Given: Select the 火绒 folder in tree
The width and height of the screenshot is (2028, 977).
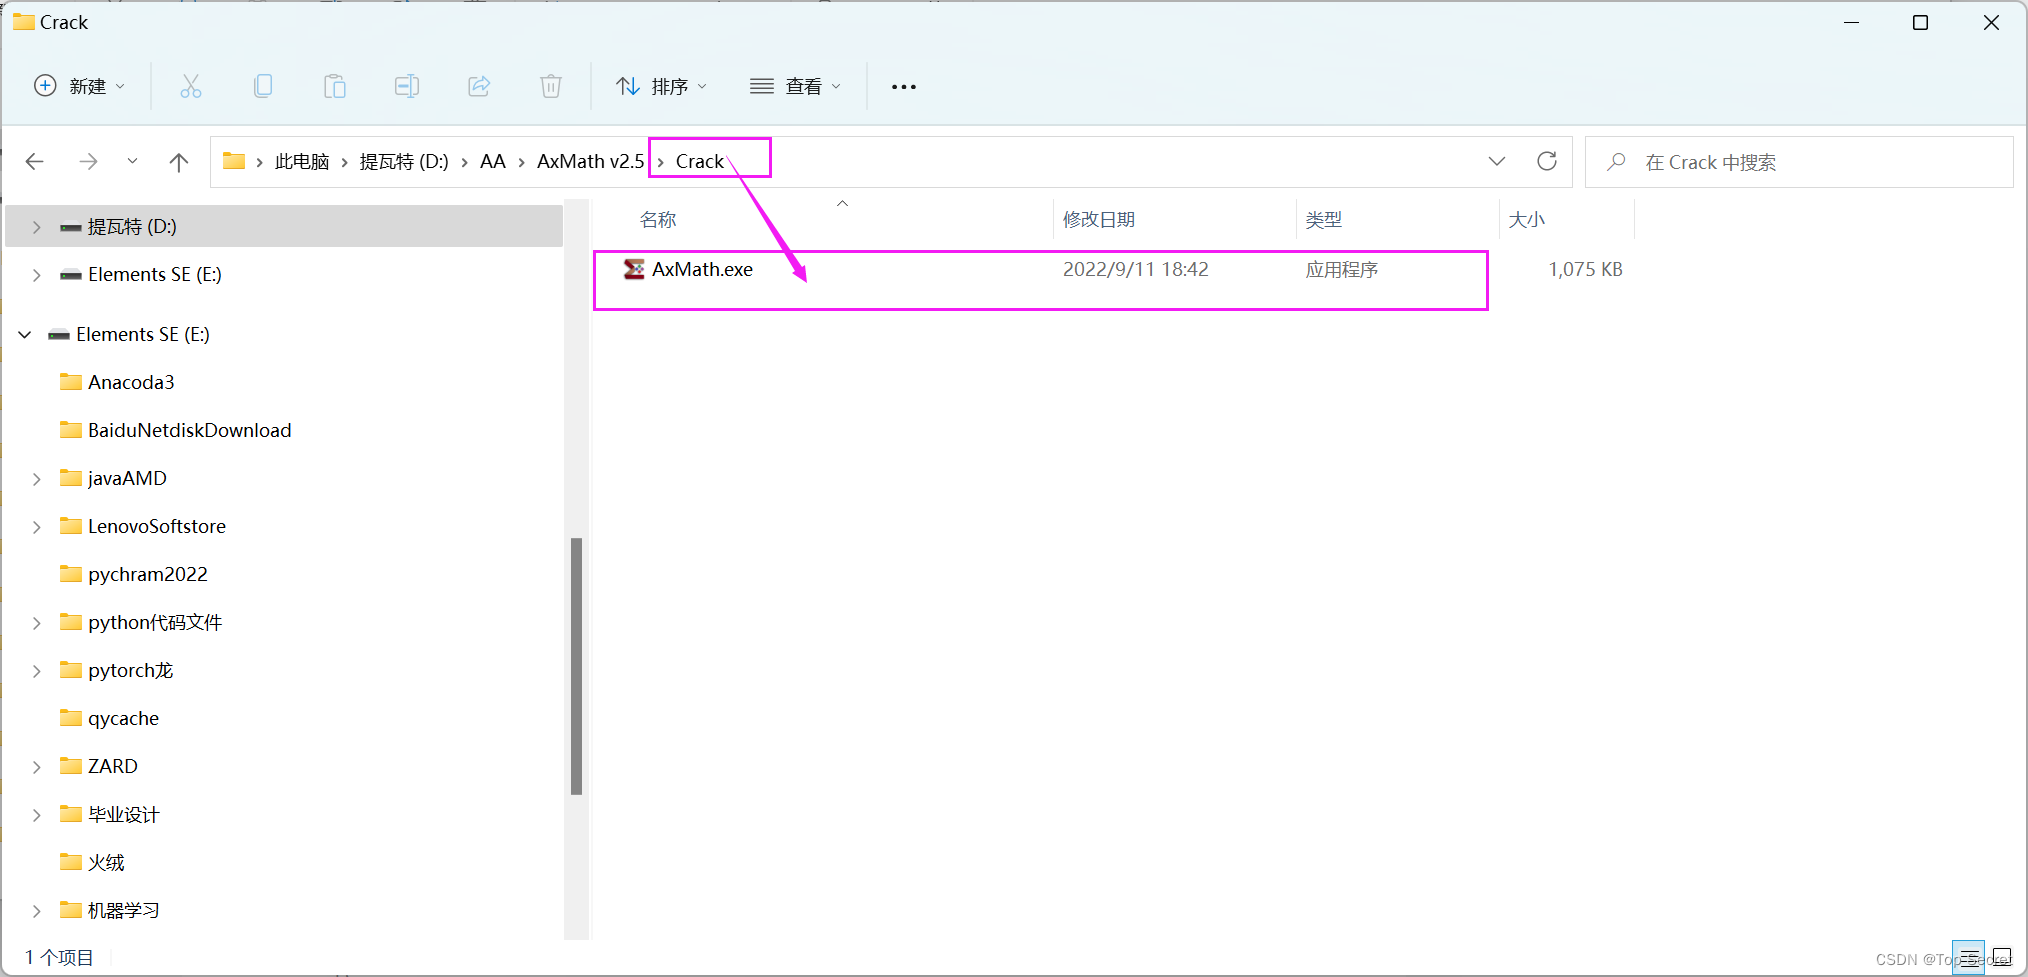Looking at the screenshot, I should (106, 862).
